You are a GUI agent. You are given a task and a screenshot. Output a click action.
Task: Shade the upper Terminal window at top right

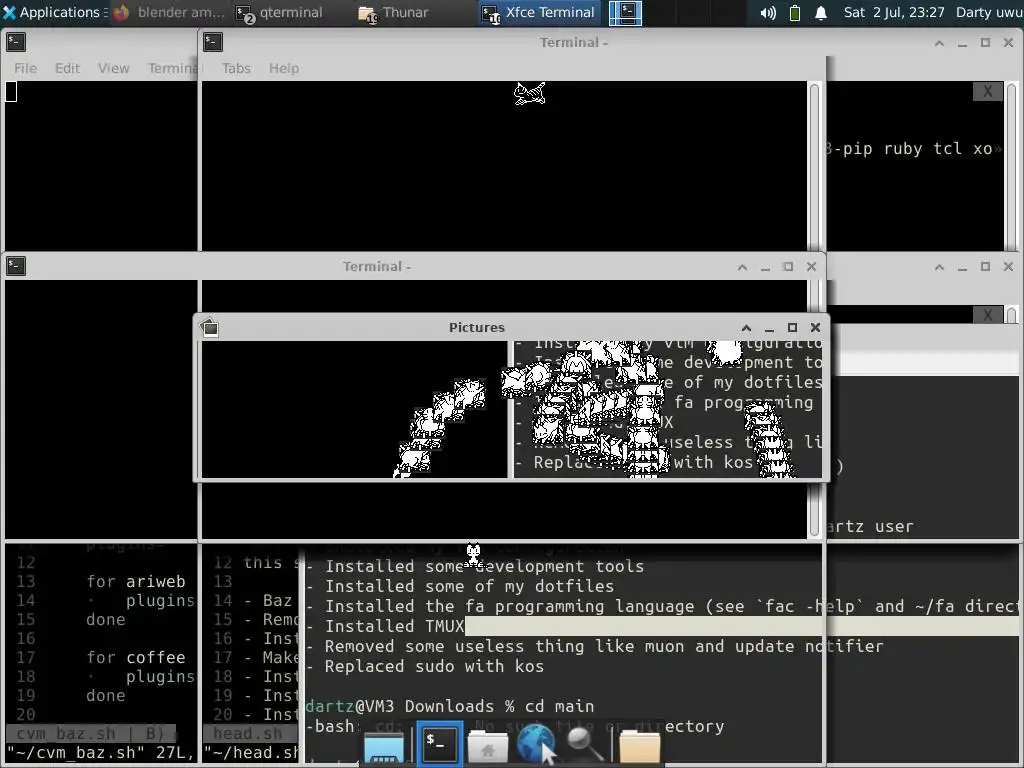pos(939,42)
